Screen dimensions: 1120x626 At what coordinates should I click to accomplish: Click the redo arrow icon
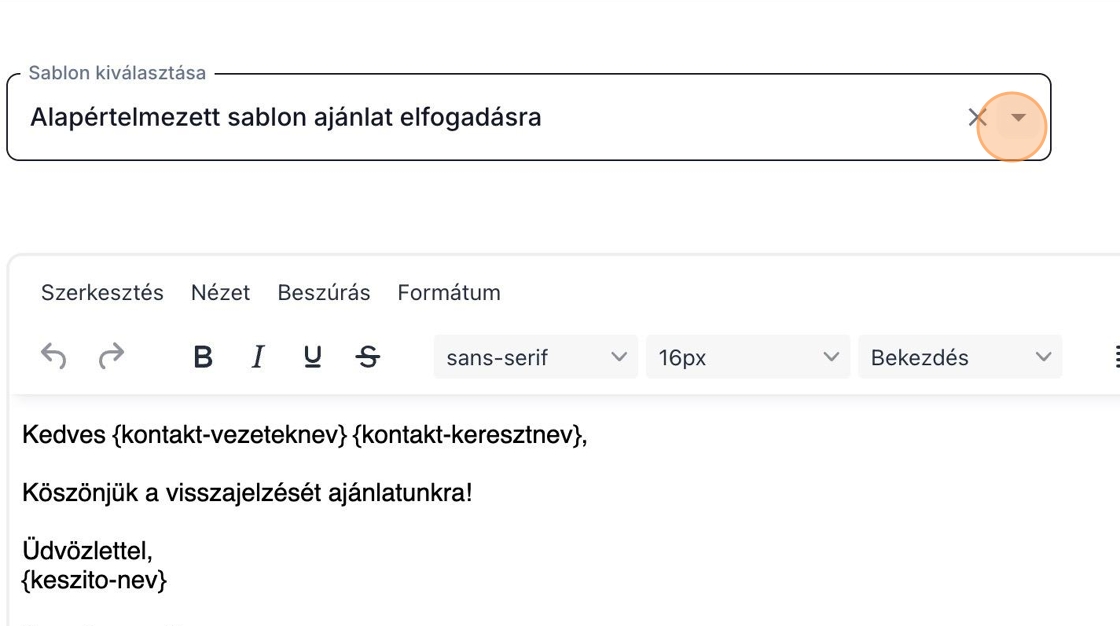click(111, 357)
